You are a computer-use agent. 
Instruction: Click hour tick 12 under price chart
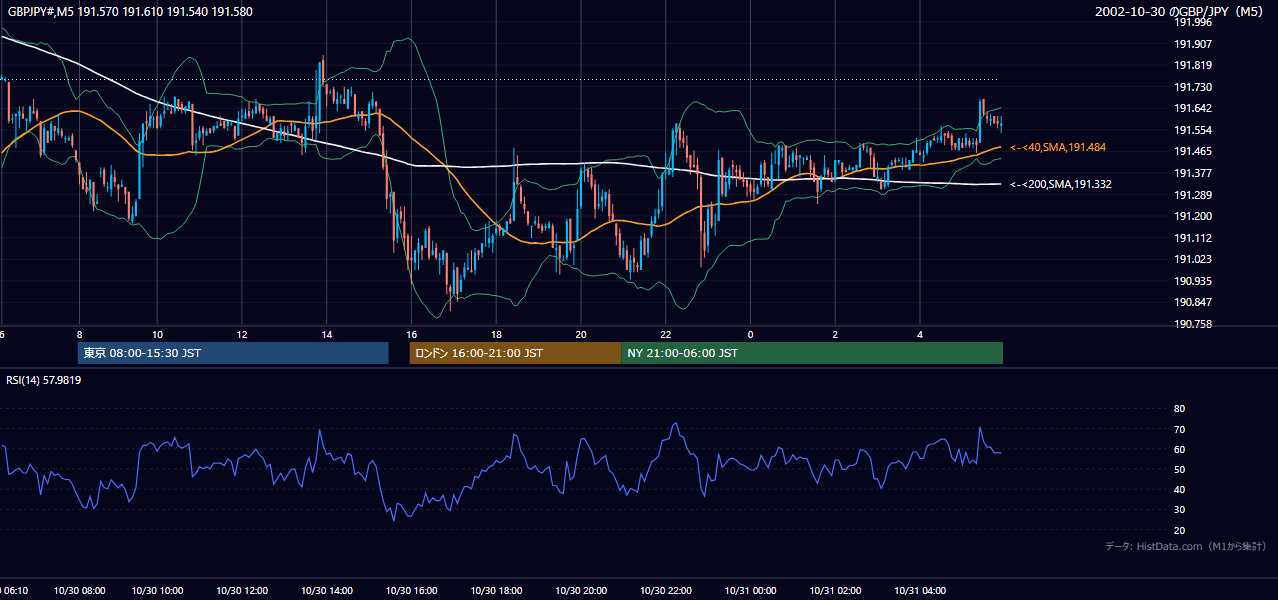tap(241, 334)
